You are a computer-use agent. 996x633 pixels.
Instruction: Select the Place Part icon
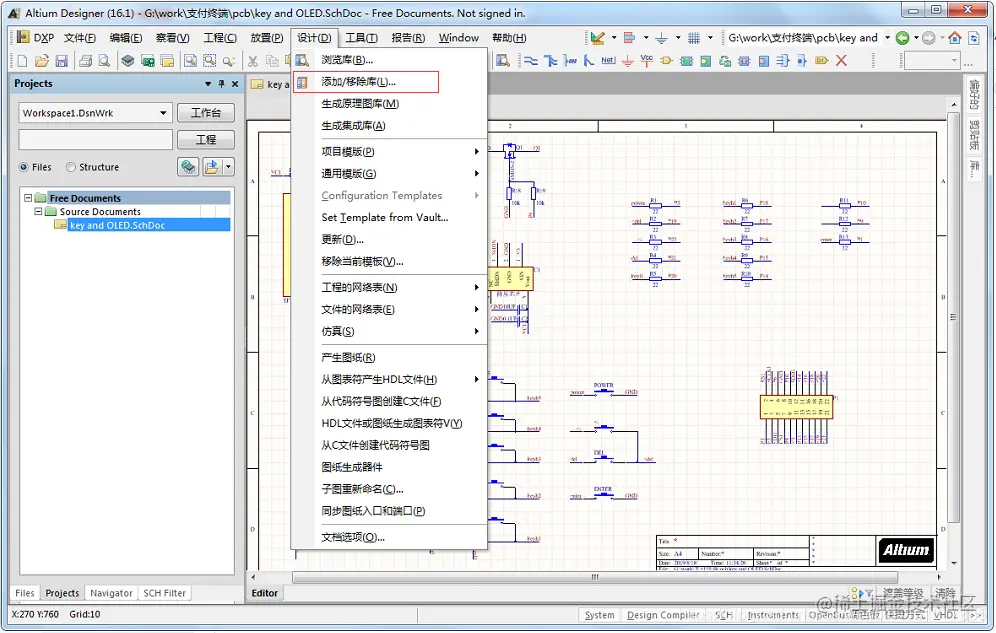pyautogui.click(x=666, y=61)
